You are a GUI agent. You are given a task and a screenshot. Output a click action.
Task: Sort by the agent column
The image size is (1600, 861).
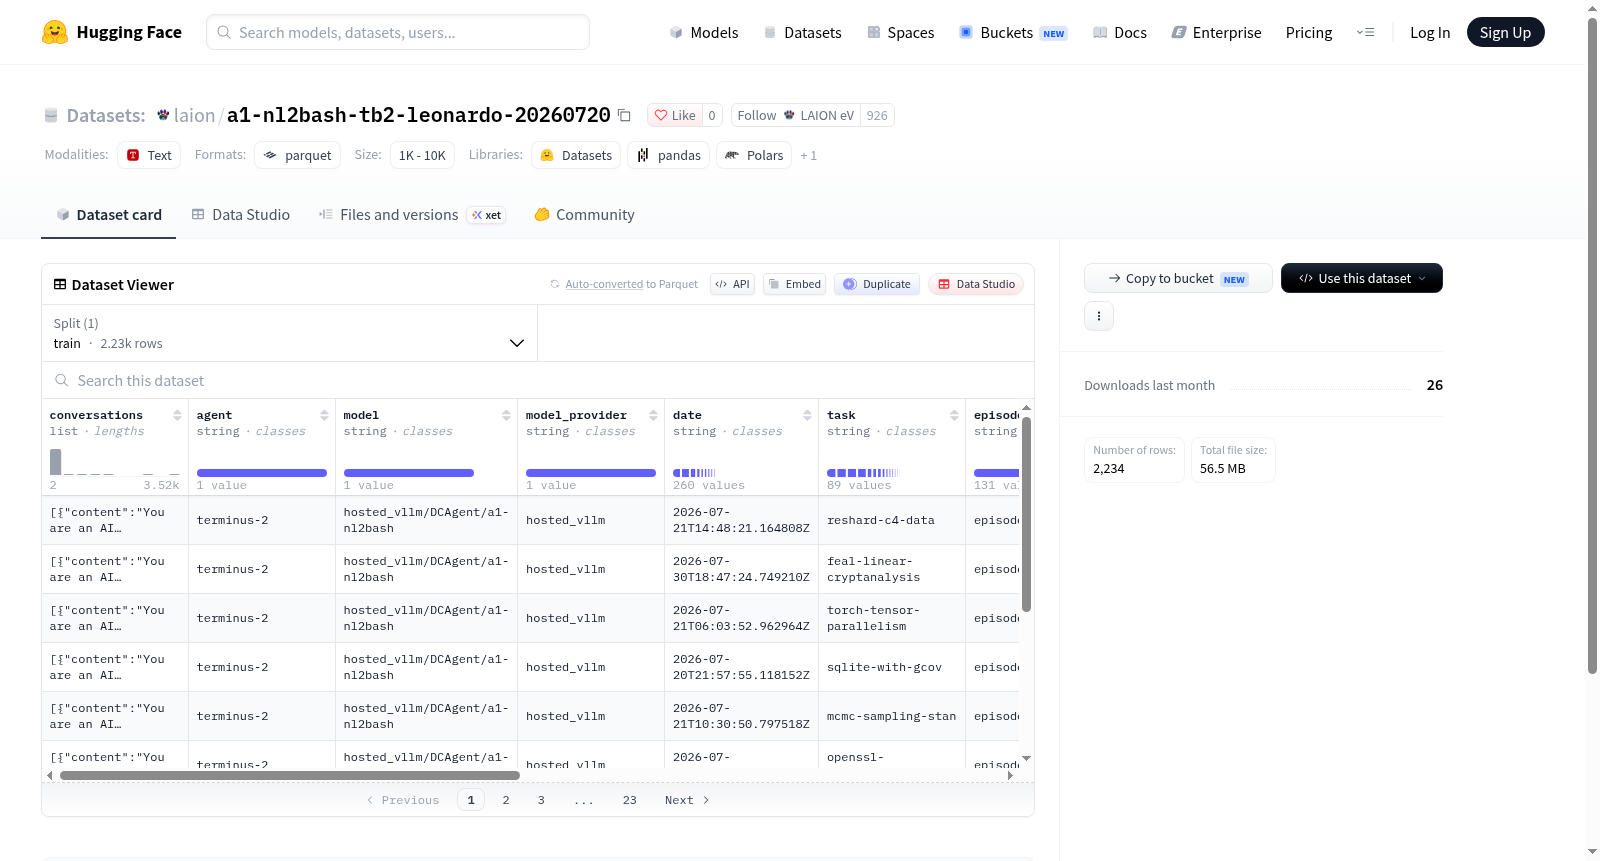[324, 415]
